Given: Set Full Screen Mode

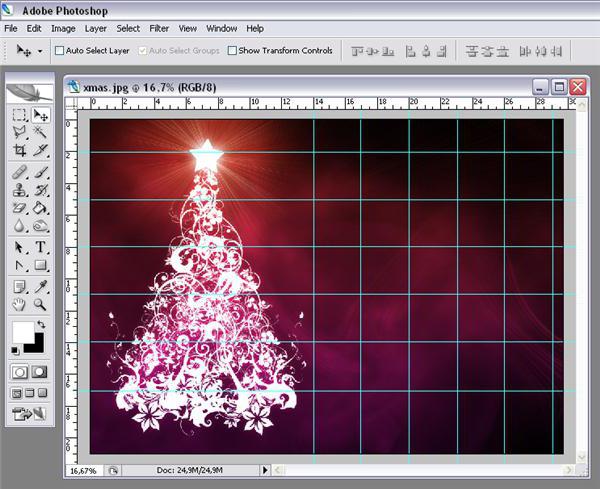Looking at the screenshot, I should click(43, 393).
